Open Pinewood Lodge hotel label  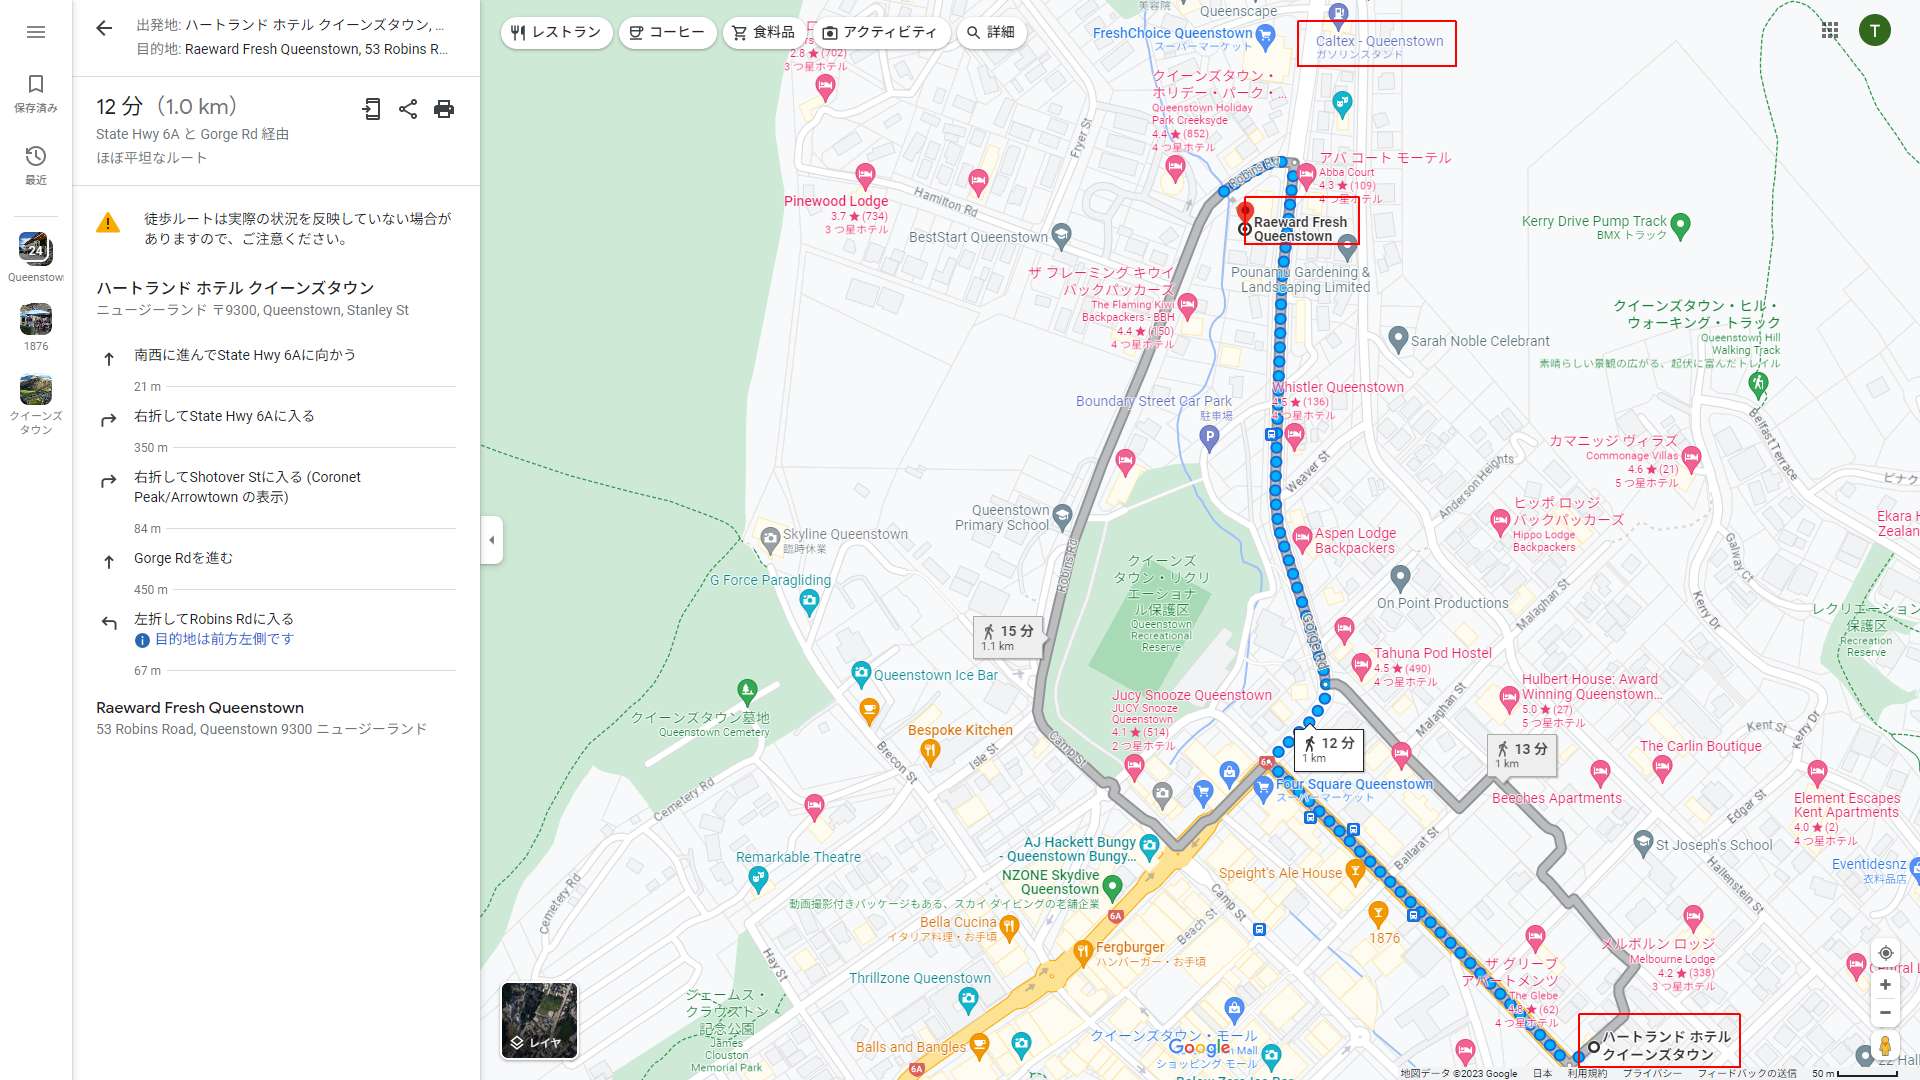(836, 201)
